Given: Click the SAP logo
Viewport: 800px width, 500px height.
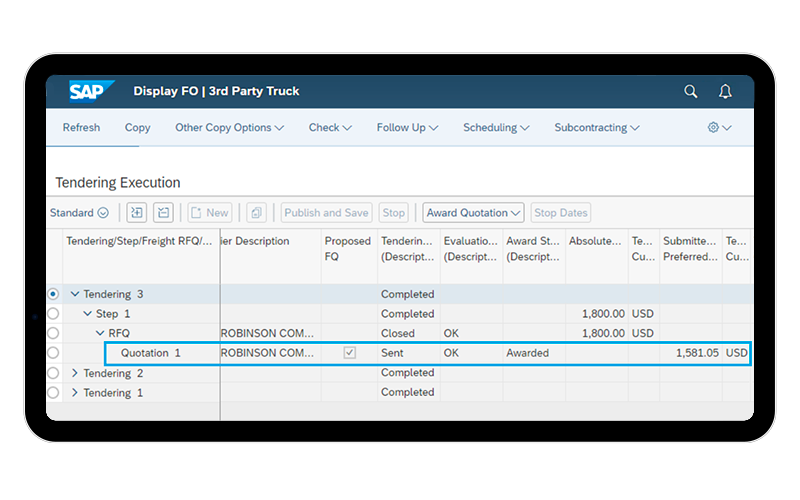Looking at the screenshot, I should tap(91, 91).
